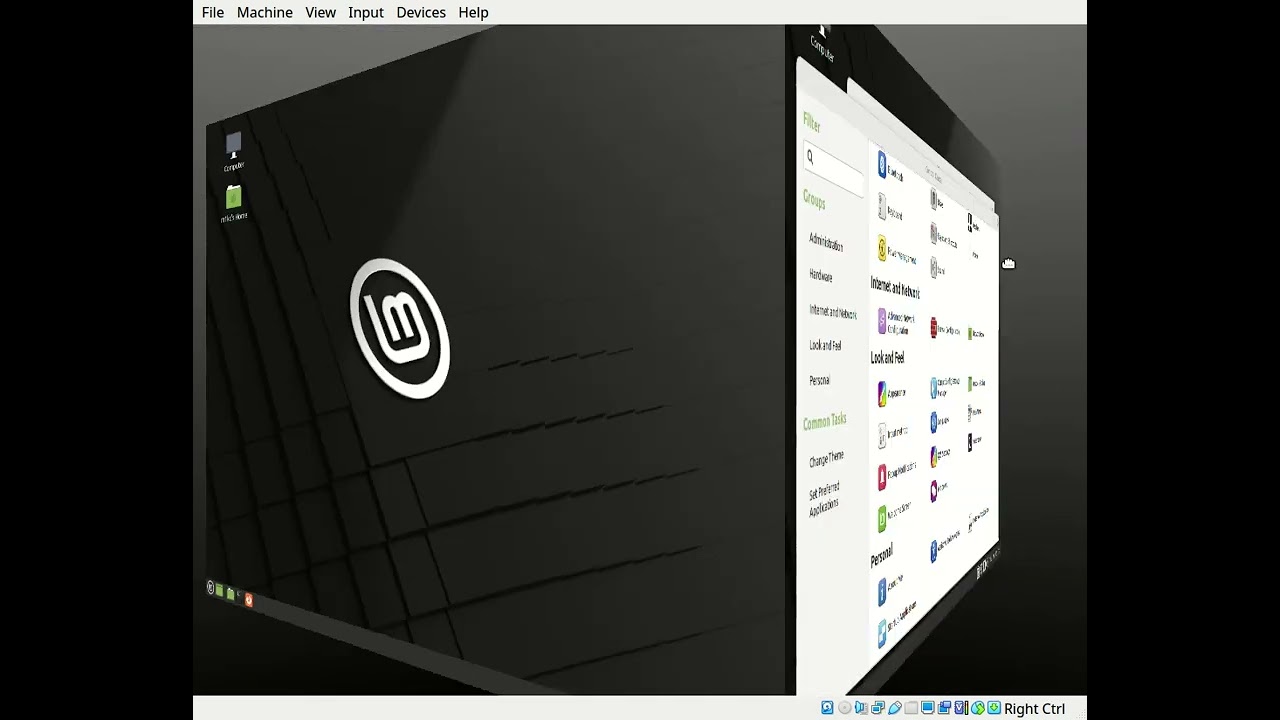Click the optical drive status icon
This screenshot has width=1280, height=720.
(845, 708)
